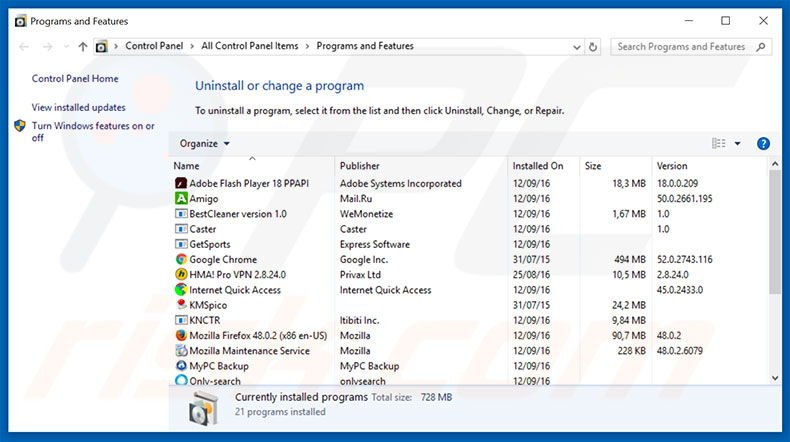Select the KMSpico program name
Viewport: 790px width, 442px height.
(x=208, y=305)
